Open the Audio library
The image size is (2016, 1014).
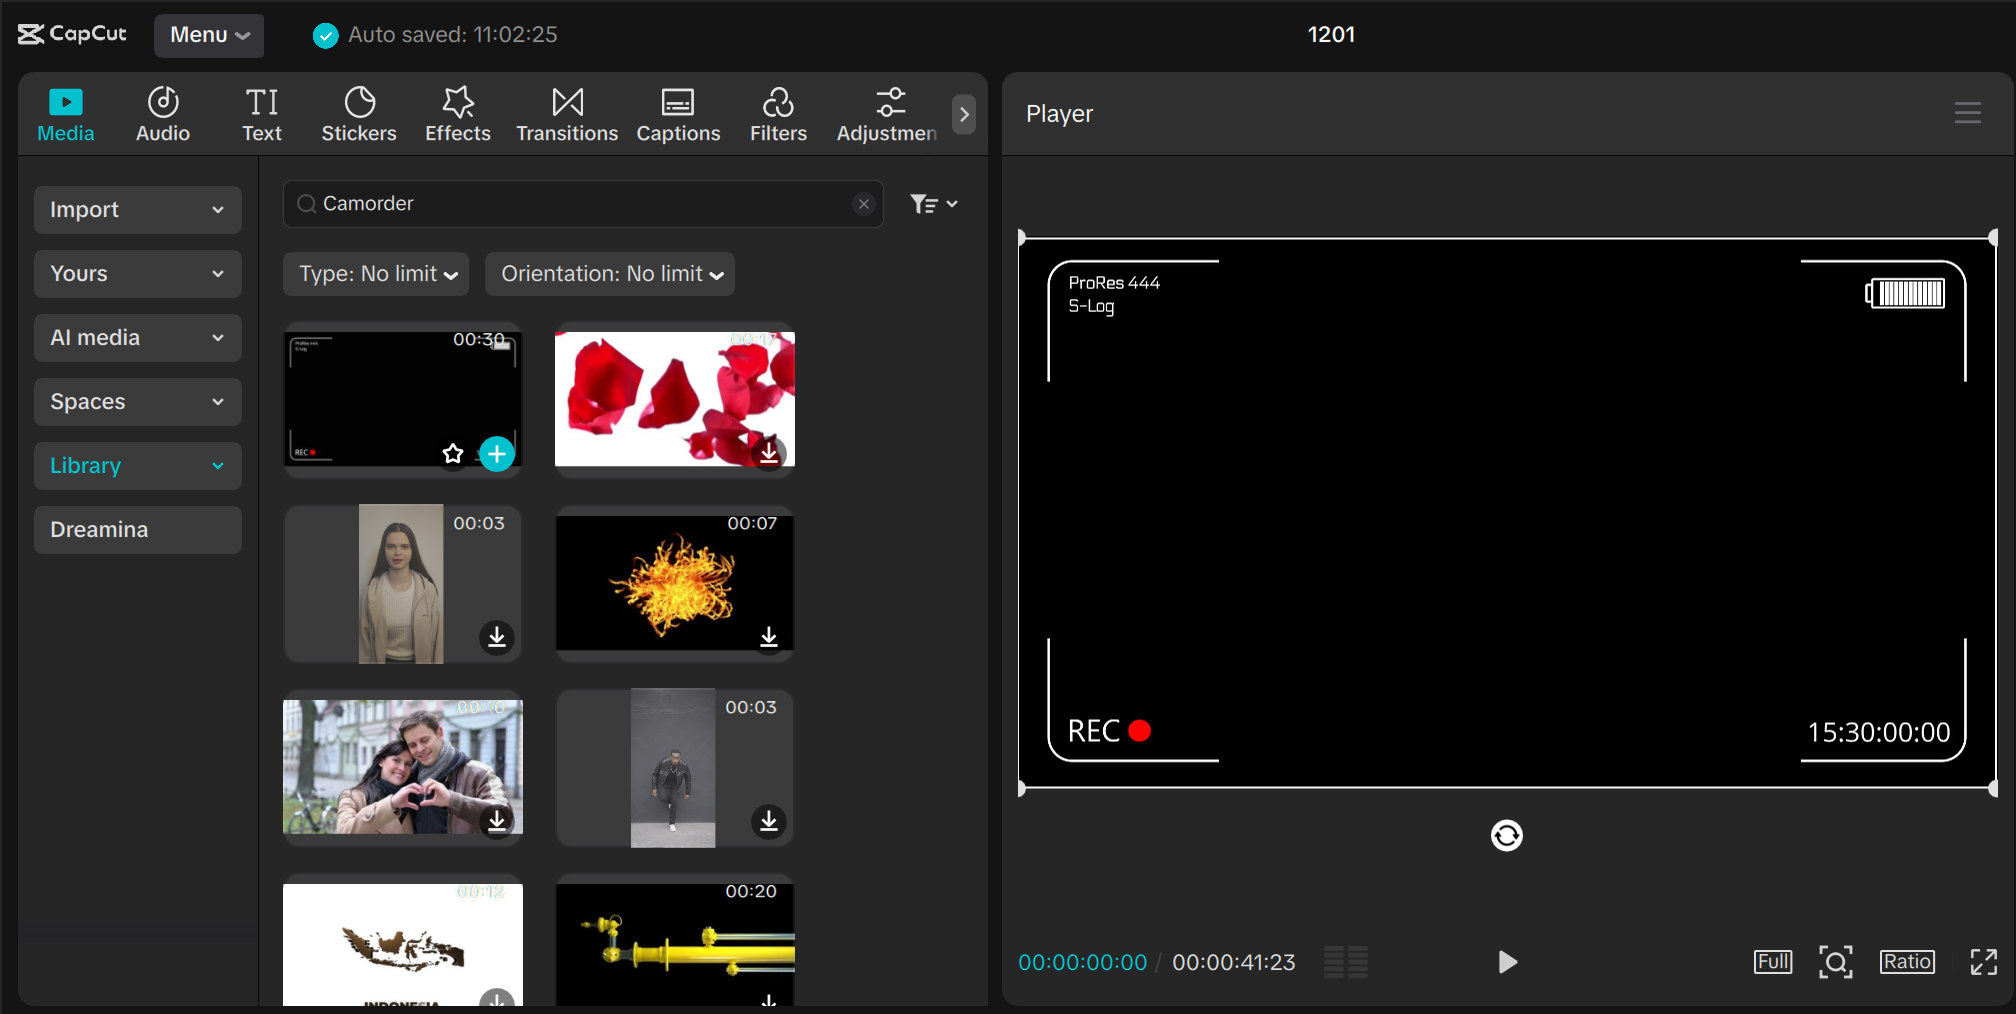tap(161, 112)
